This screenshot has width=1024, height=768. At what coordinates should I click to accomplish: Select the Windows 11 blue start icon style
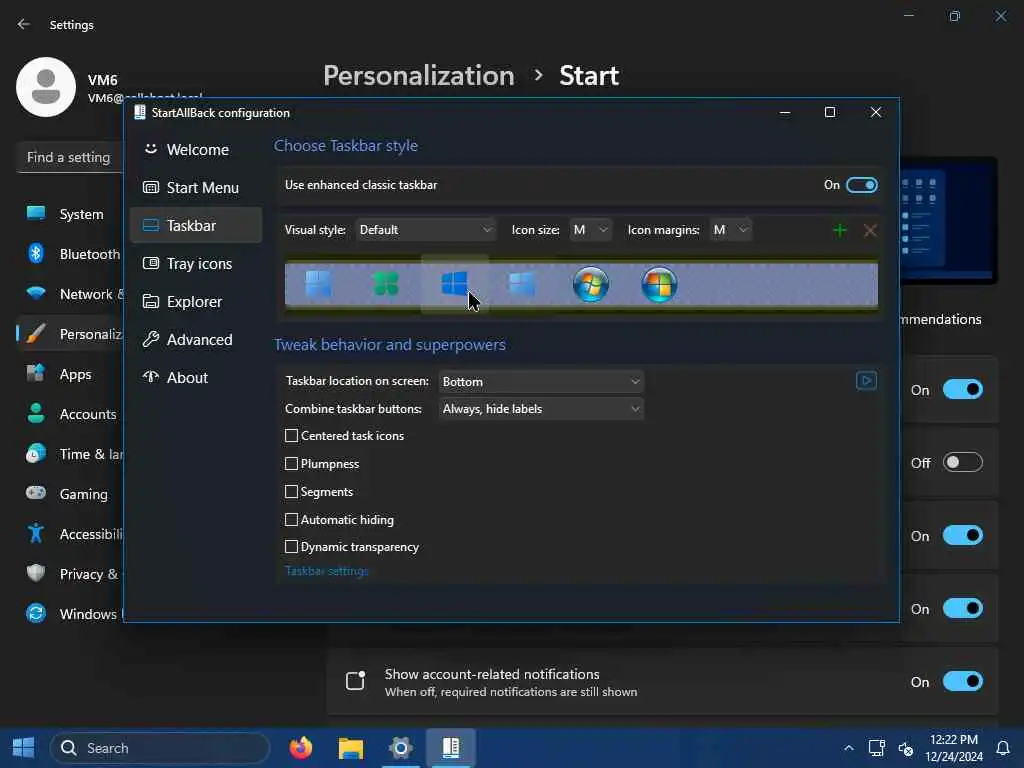[x=318, y=285]
